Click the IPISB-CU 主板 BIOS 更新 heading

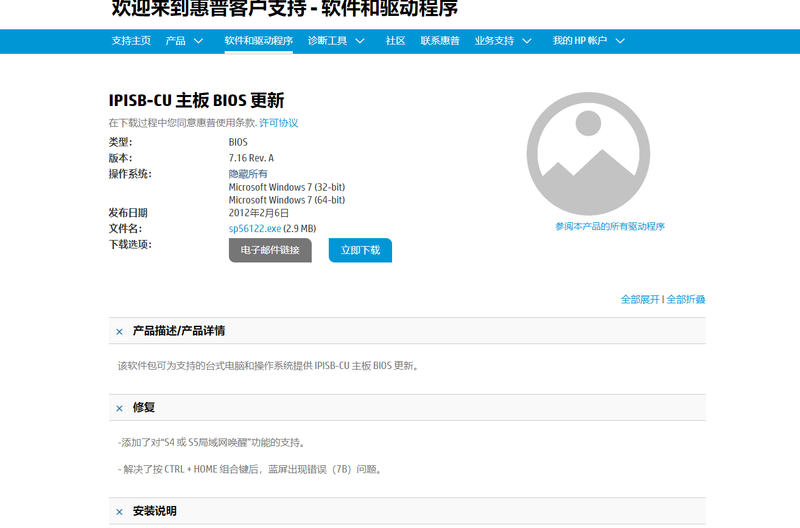pyautogui.click(x=196, y=100)
